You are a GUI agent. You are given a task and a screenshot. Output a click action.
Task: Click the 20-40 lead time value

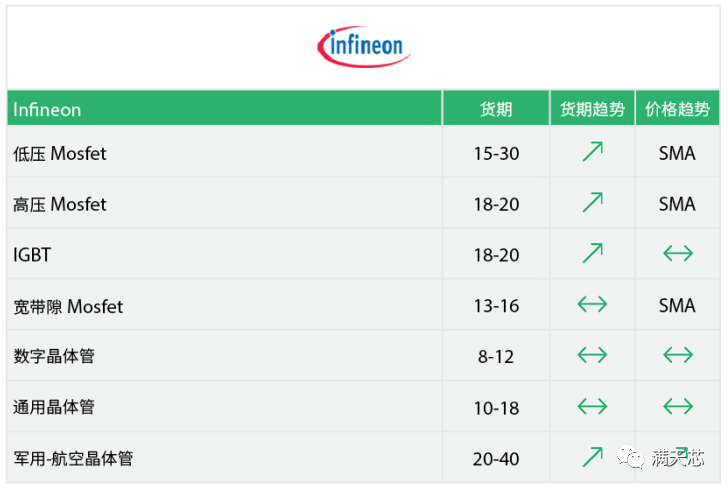click(496, 459)
